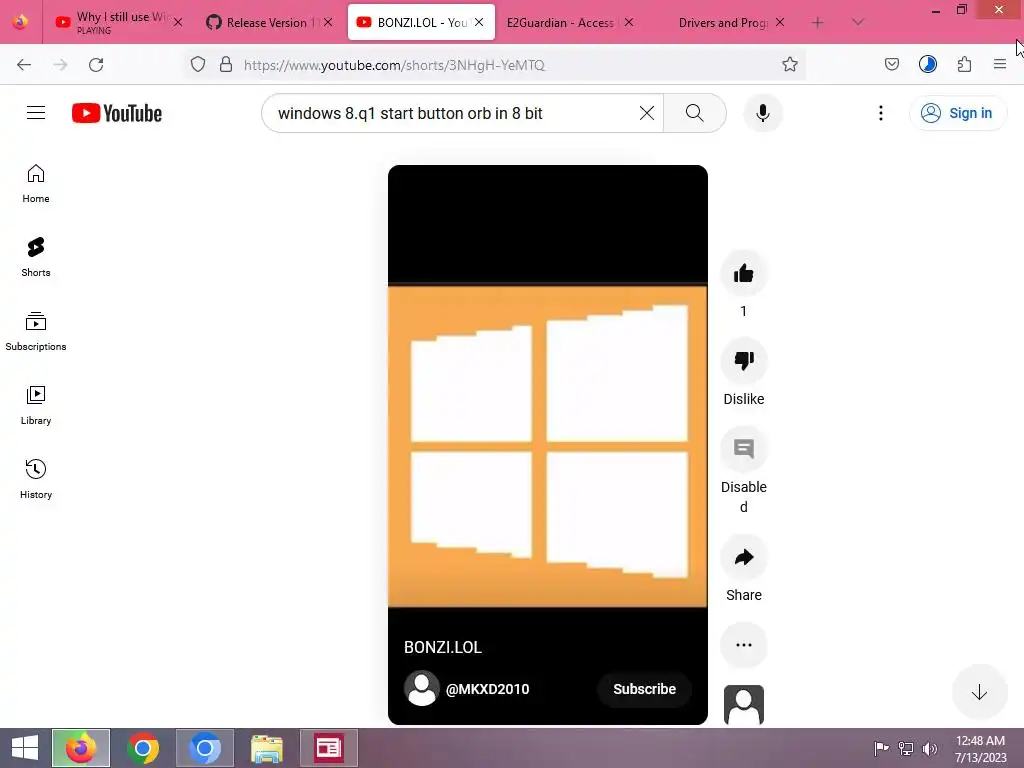
Task: Open tracking protection shield info
Action: pos(198,65)
